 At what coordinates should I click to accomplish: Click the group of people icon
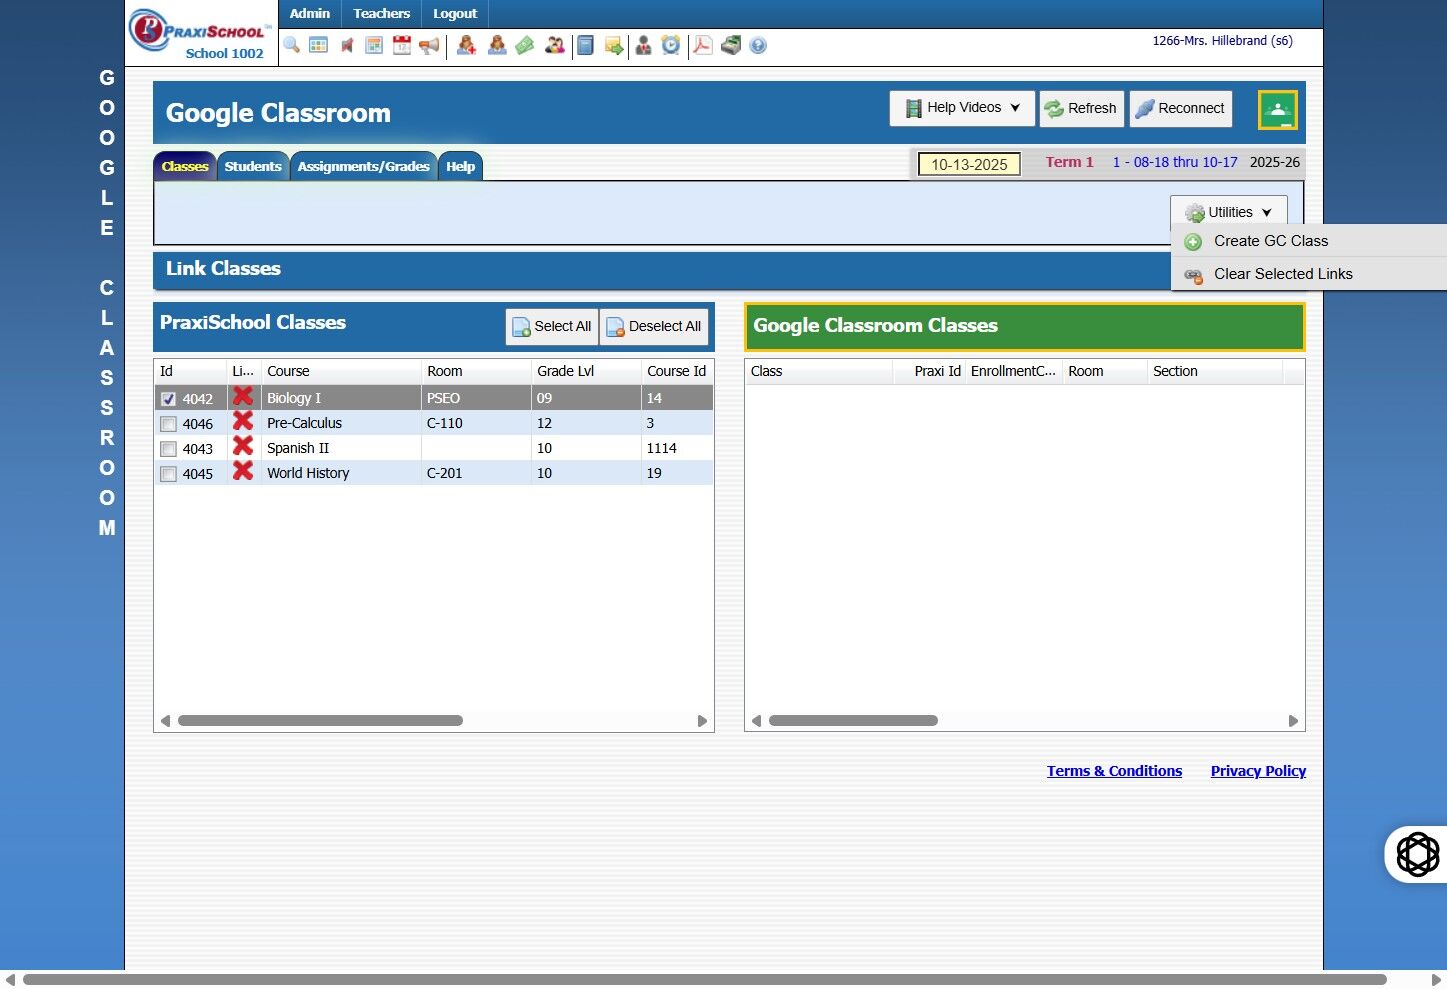click(554, 45)
